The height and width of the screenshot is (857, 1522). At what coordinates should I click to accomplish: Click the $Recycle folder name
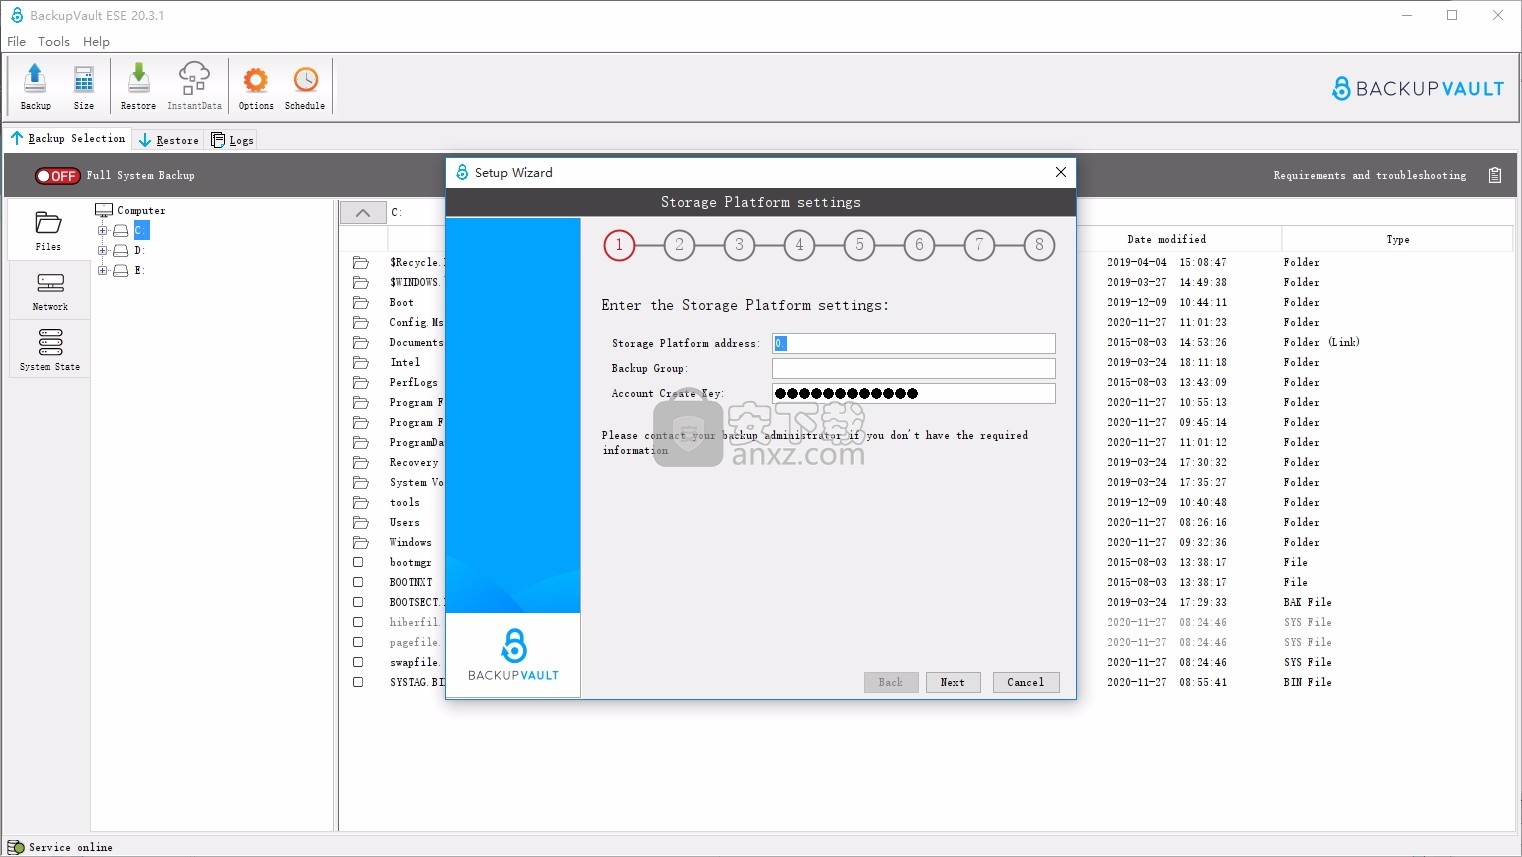click(416, 262)
